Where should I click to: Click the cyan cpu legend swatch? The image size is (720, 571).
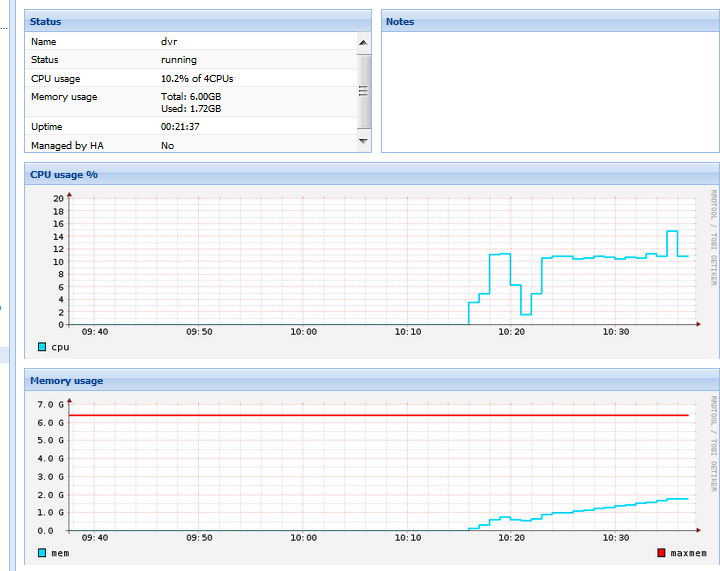[42, 347]
